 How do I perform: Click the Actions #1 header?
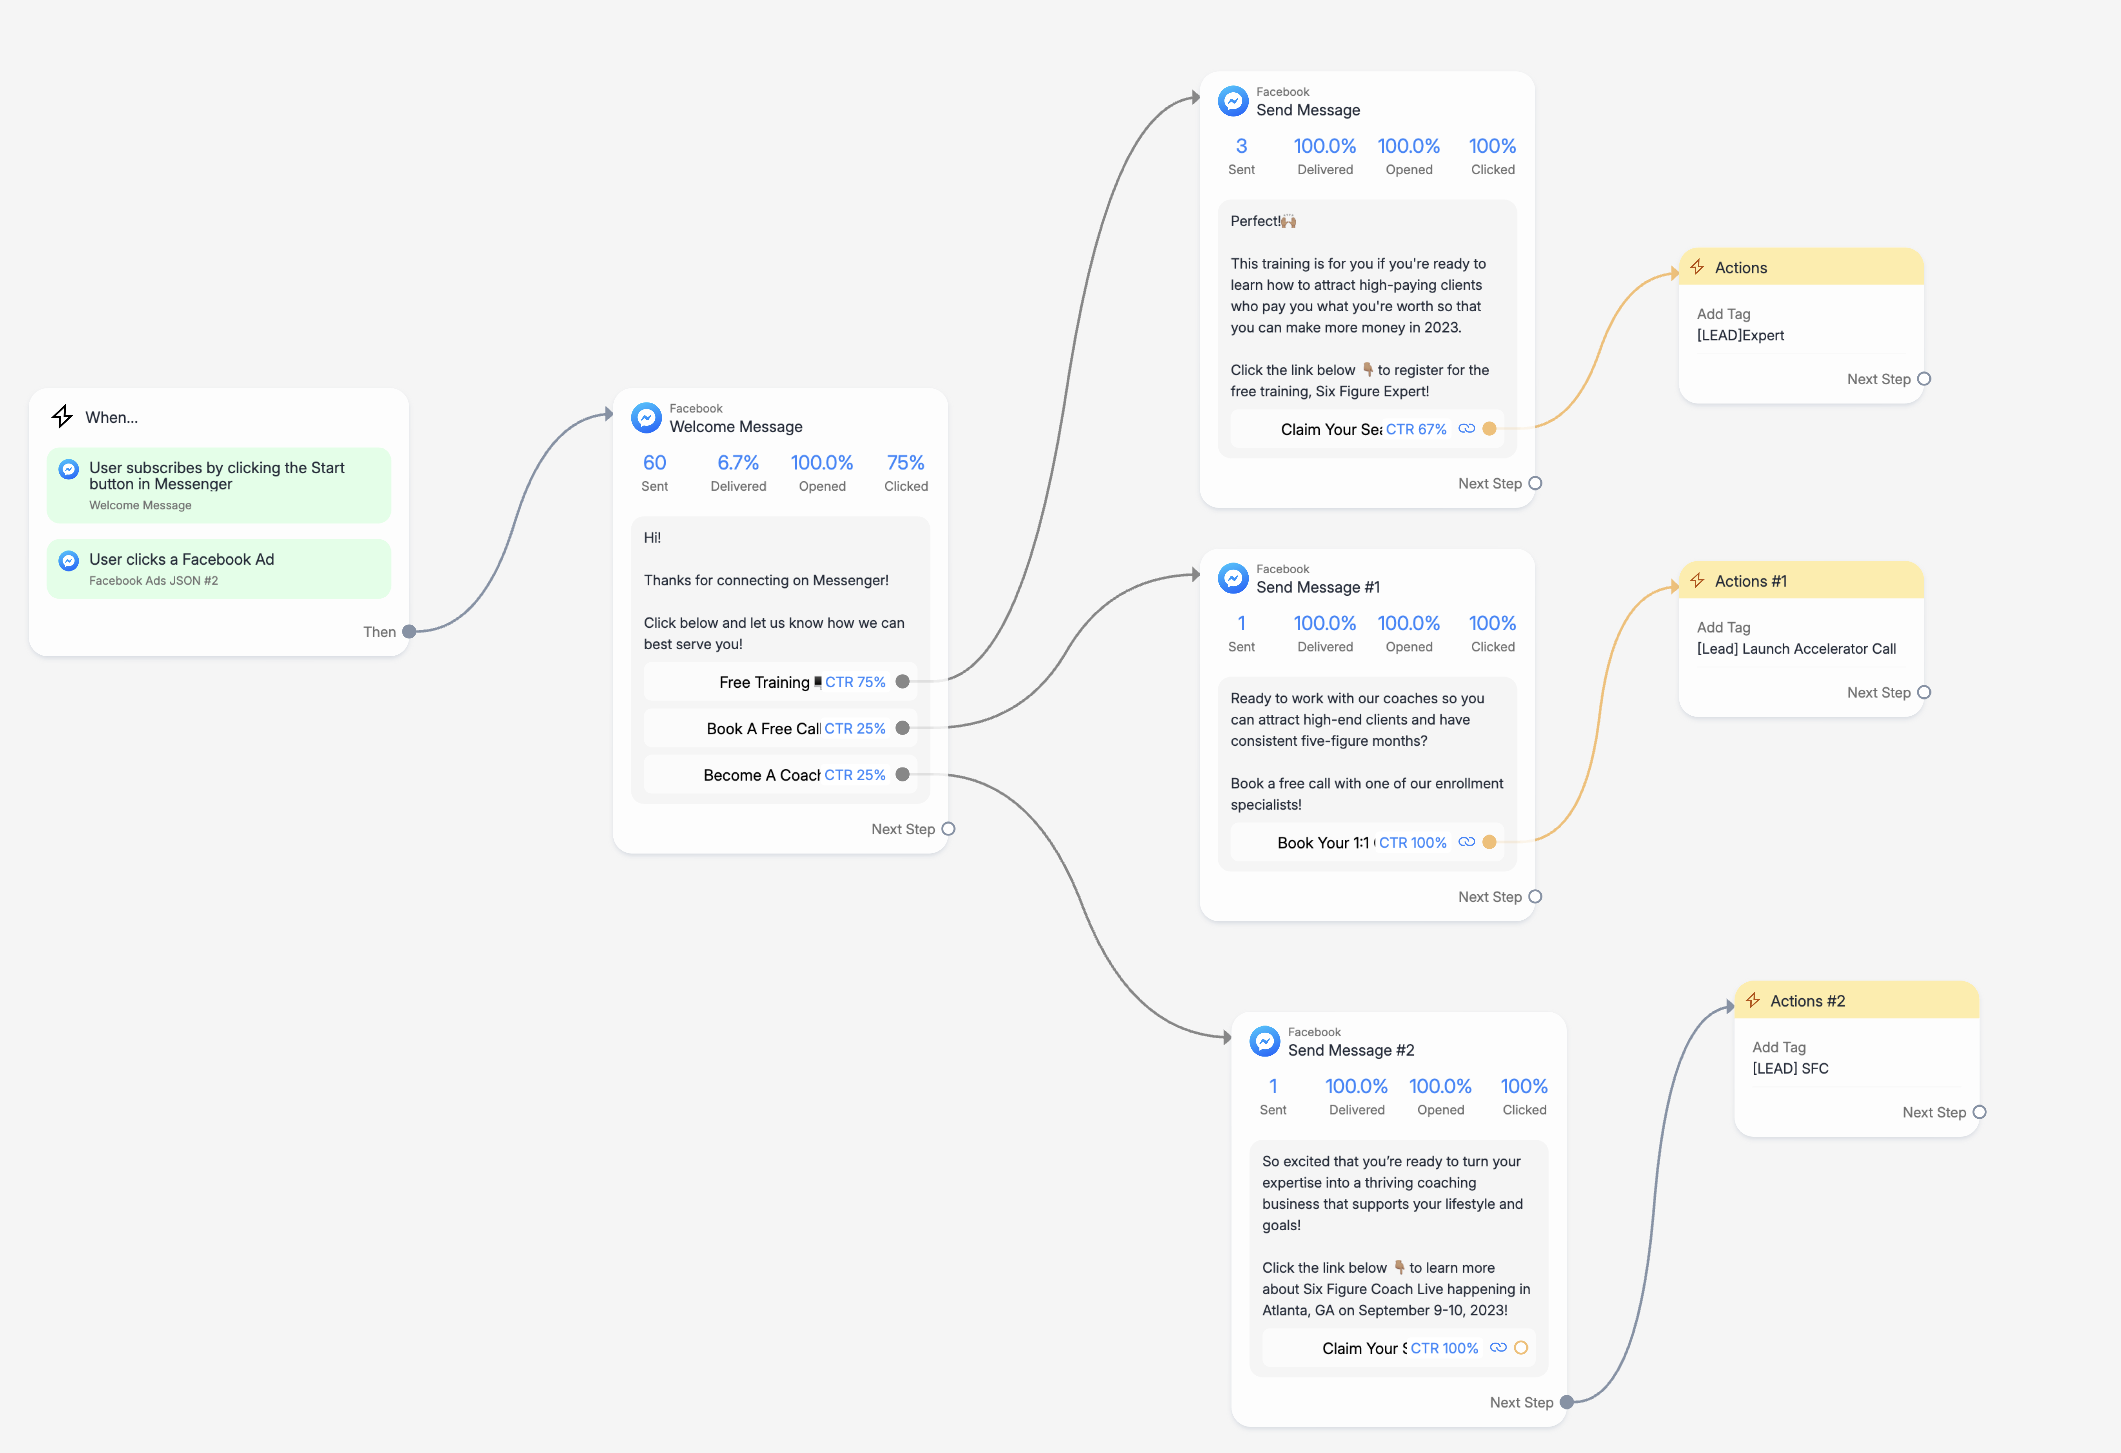(x=1801, y=581)
